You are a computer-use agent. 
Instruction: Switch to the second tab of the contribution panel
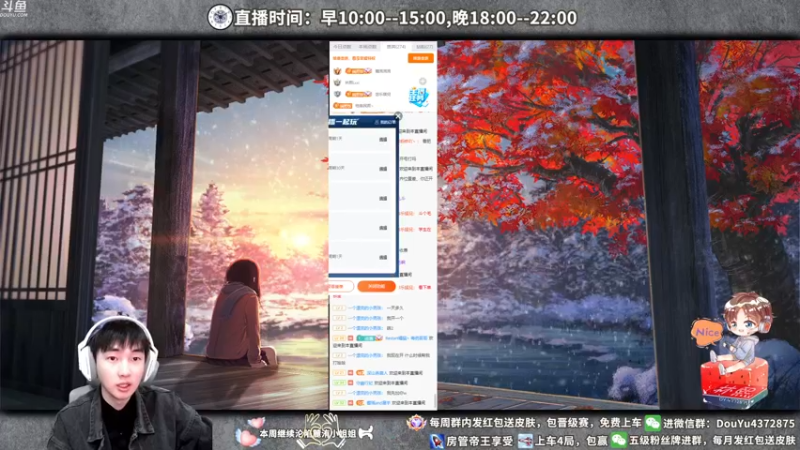click(x=367, y=46)
